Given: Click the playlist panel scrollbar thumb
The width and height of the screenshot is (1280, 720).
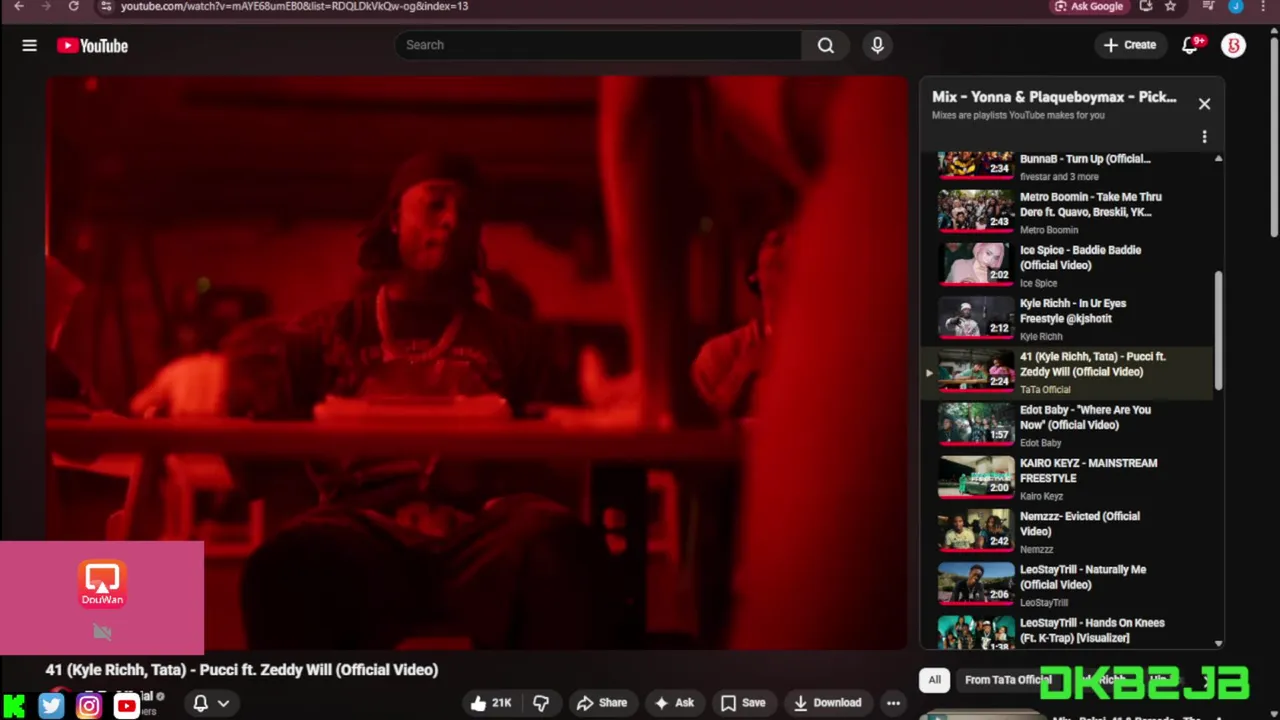Looking at the screenshot, I should [1218, 330].
